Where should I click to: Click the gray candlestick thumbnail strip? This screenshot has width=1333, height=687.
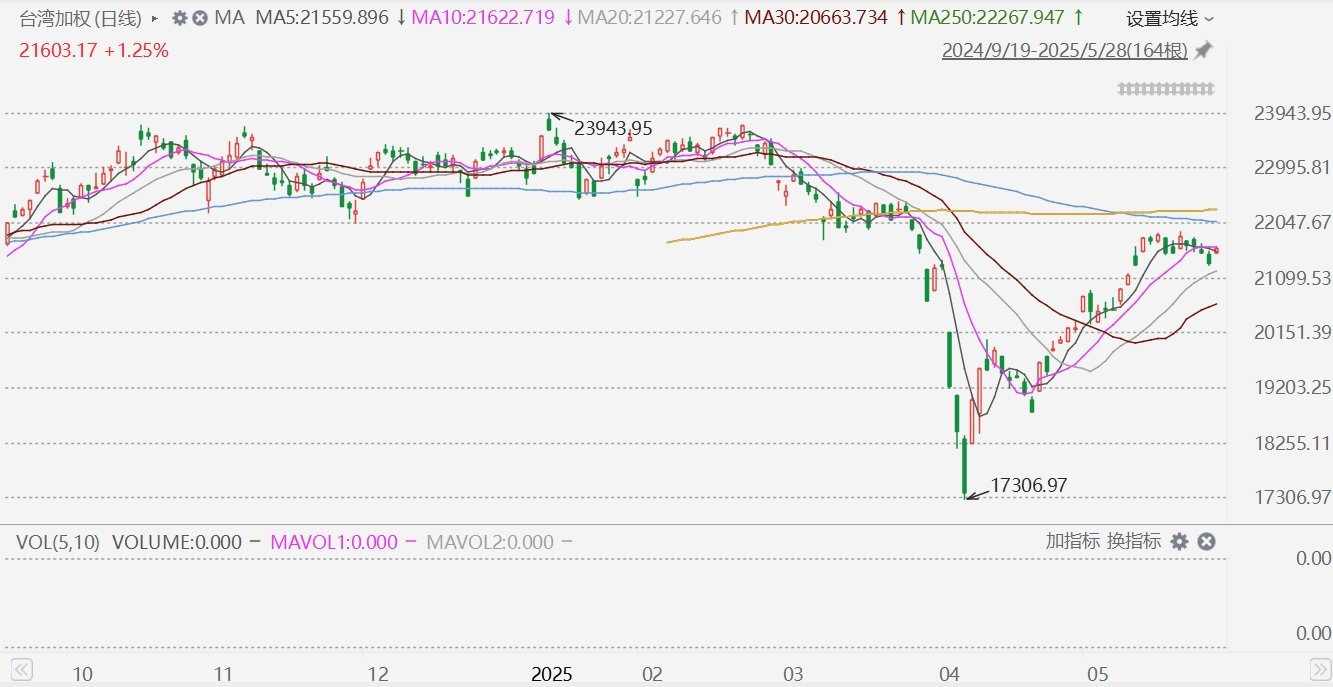[x=1166, y=89]
